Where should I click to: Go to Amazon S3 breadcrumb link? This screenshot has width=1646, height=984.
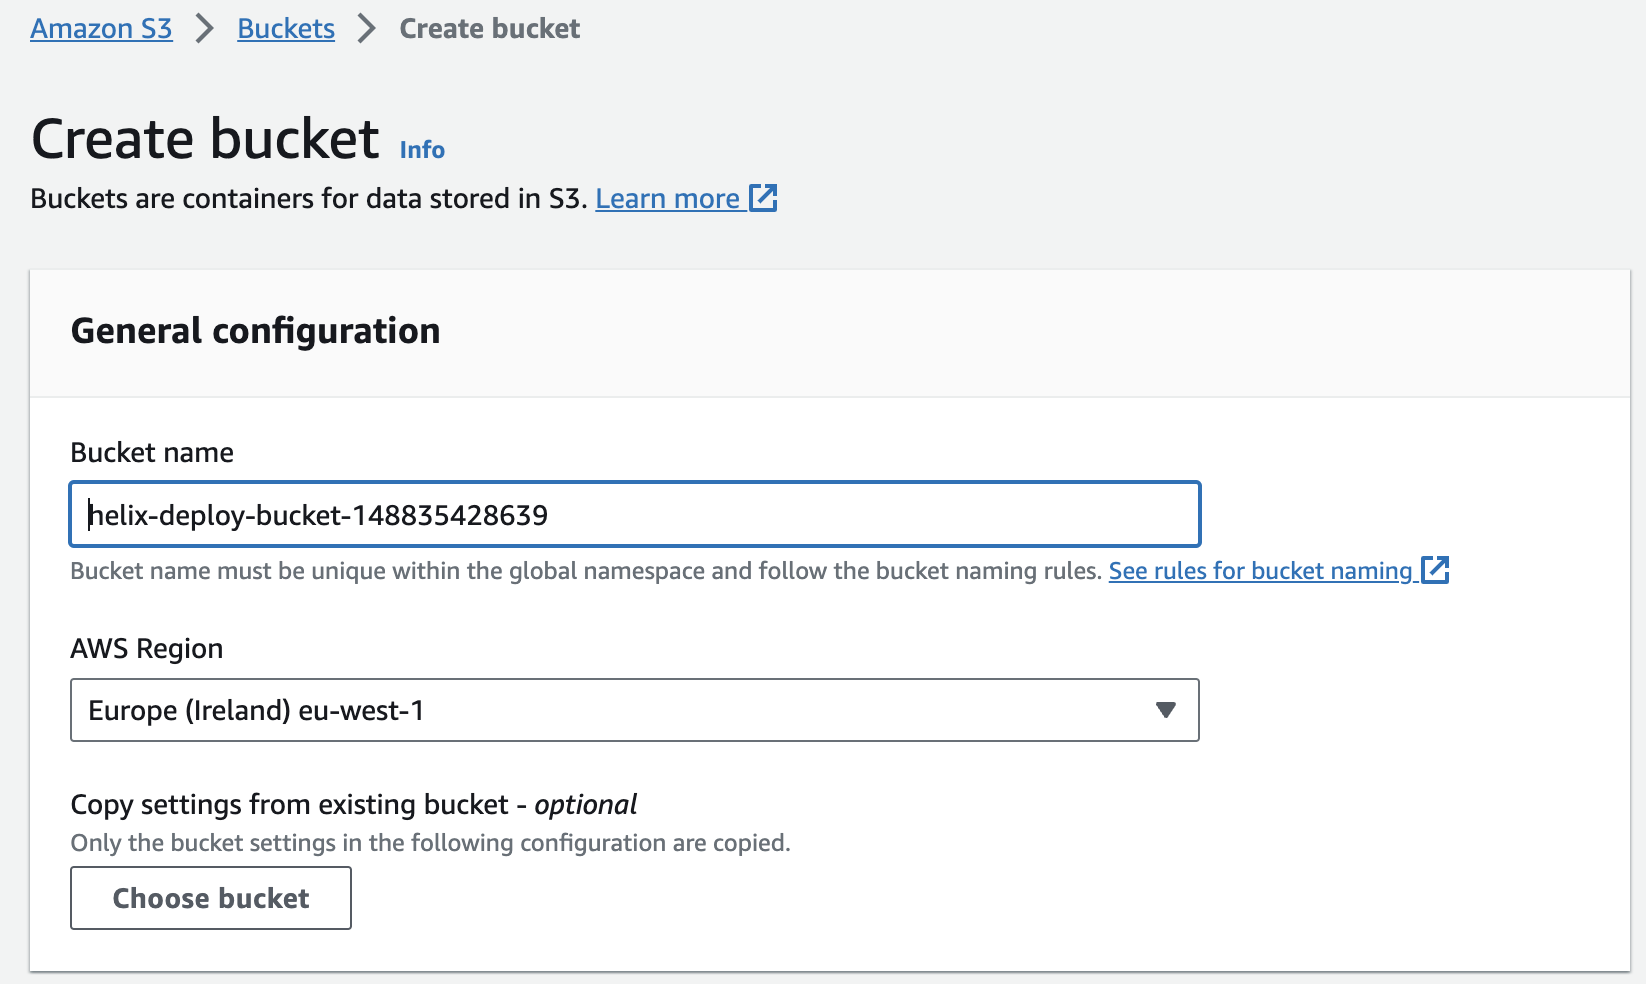click(x=101, y=29)
